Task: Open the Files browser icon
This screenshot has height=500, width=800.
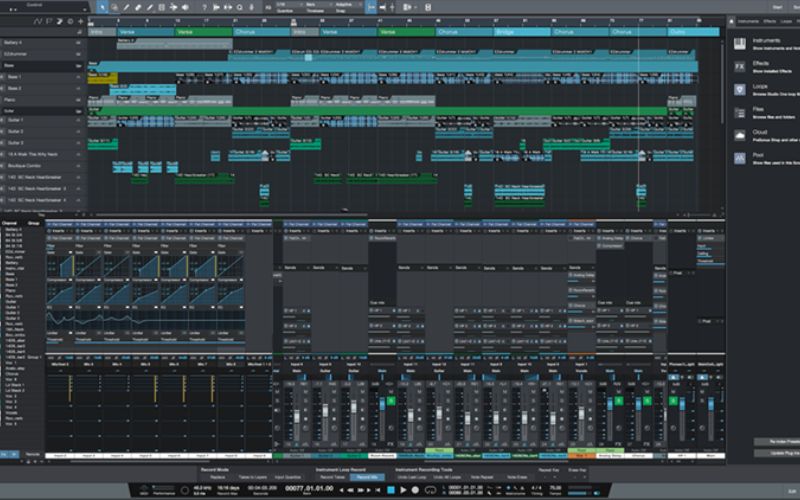Action: (740, 113)
